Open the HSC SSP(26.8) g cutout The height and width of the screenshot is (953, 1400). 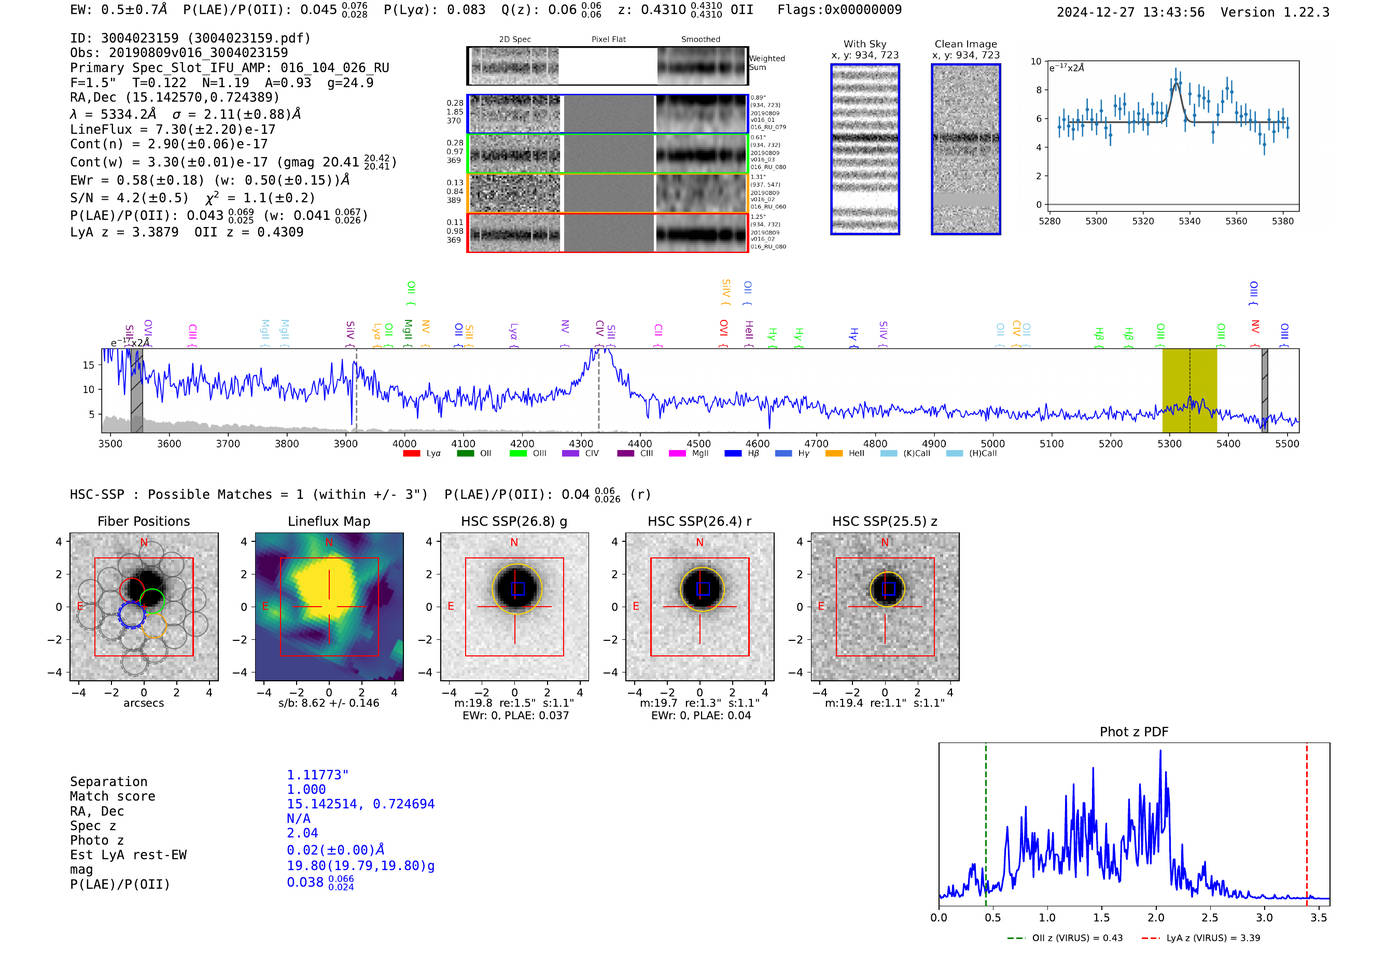(x=514, y=607)
